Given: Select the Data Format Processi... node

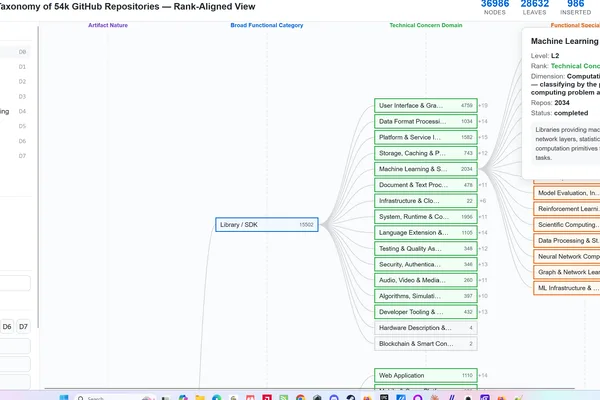Looking at the screenshot, I should (x=426, y=121).
